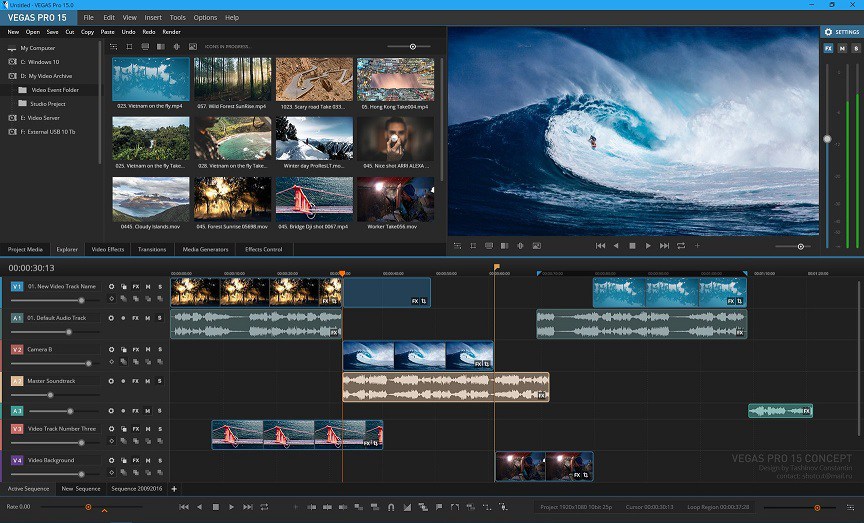Open settings gear on V1 track header
Viewport: 864px width, 523px height.
click(111, 287)
